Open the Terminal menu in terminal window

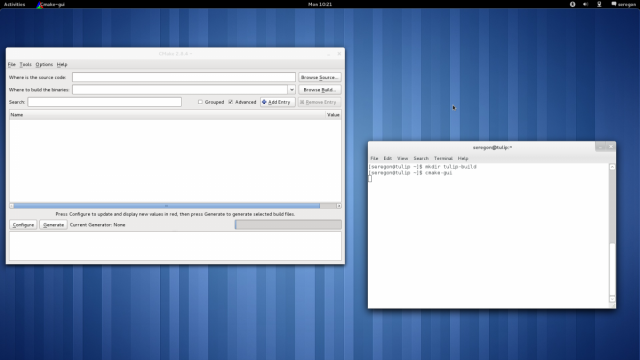click(x=443, y=158)
